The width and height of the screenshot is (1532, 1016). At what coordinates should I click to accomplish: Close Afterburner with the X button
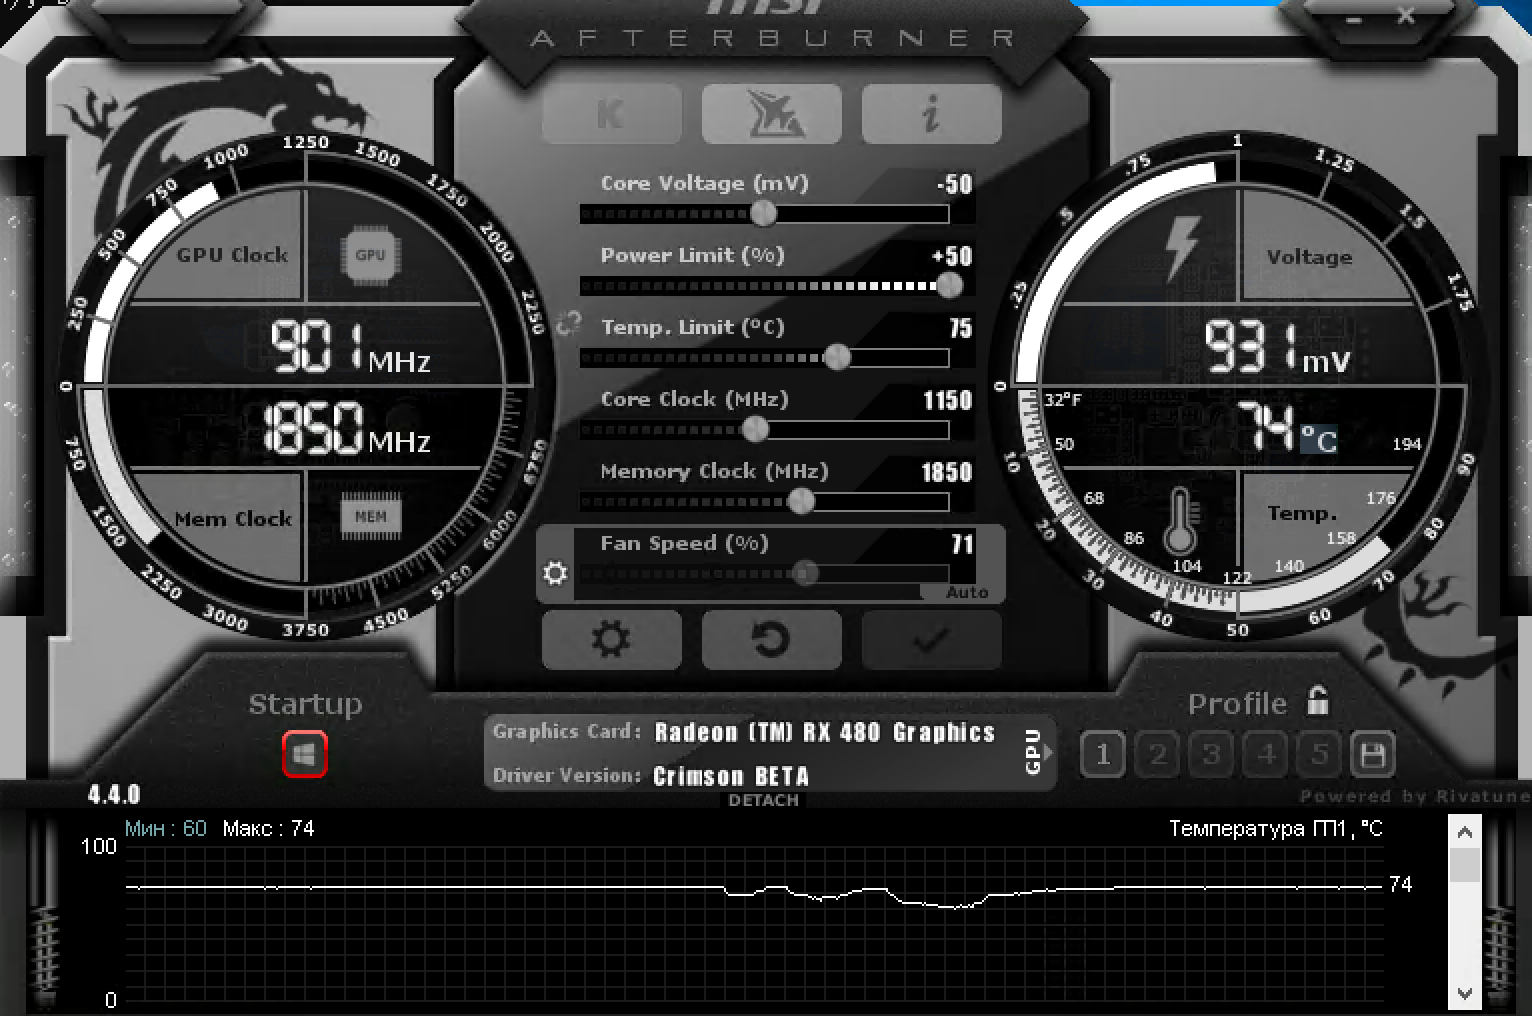pos(1406,15)
